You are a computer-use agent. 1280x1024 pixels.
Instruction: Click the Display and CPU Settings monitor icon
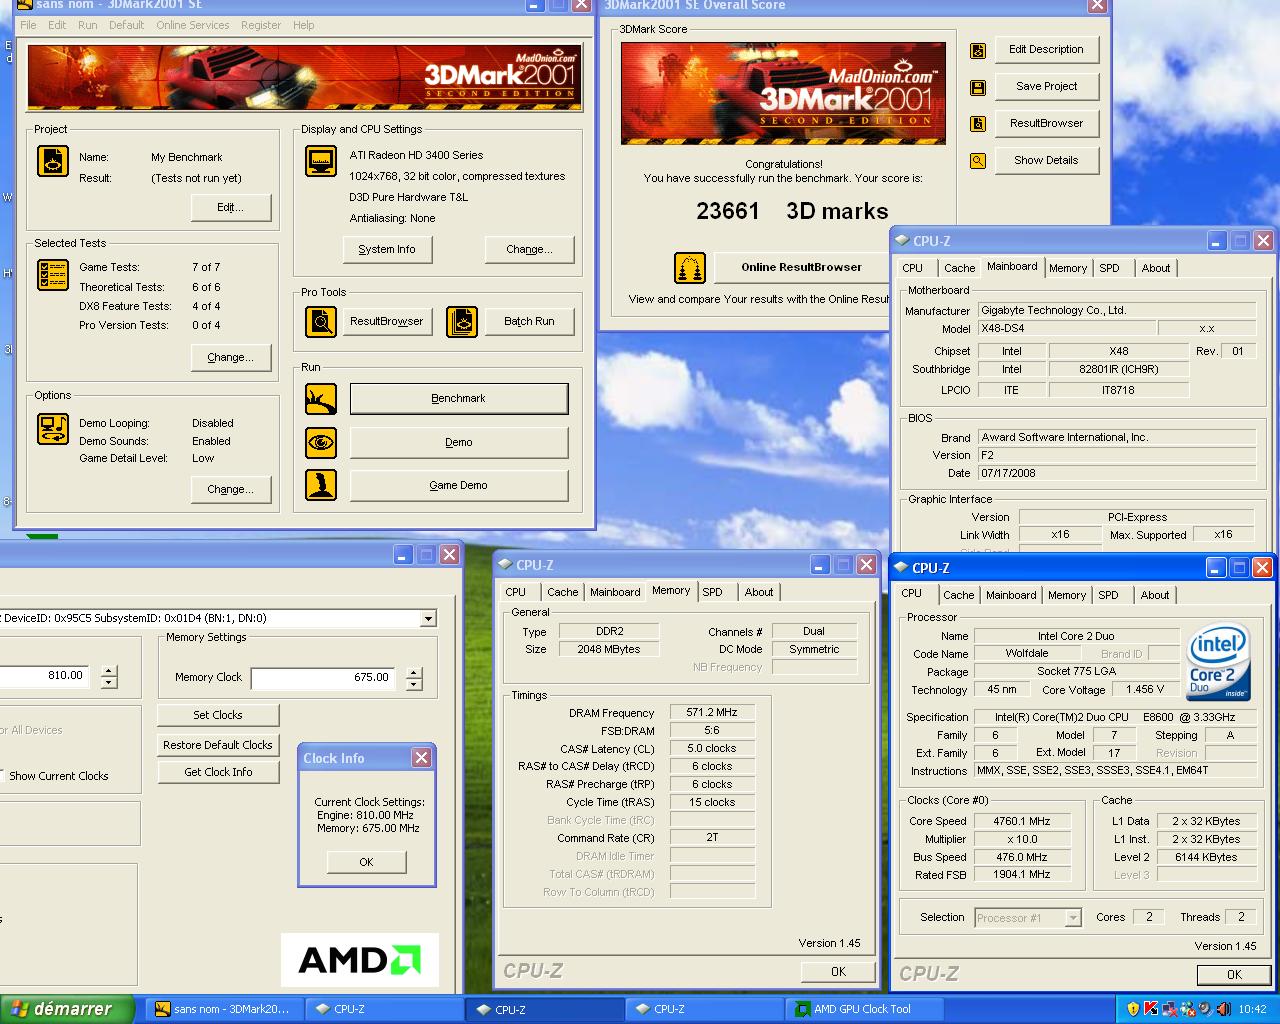[x=321, y=161]
